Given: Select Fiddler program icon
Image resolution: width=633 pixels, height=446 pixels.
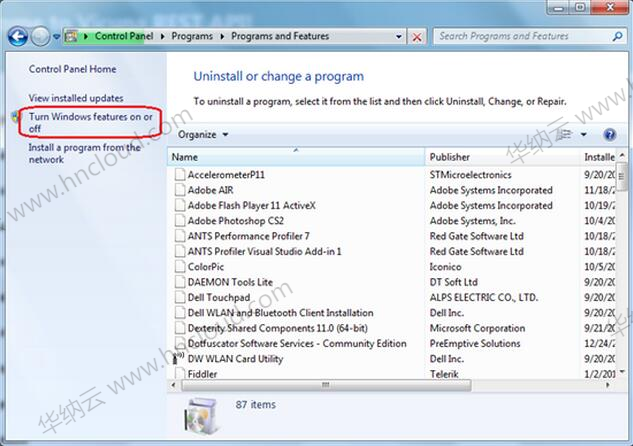Looking at the screenshot, I should click(180, 373).
